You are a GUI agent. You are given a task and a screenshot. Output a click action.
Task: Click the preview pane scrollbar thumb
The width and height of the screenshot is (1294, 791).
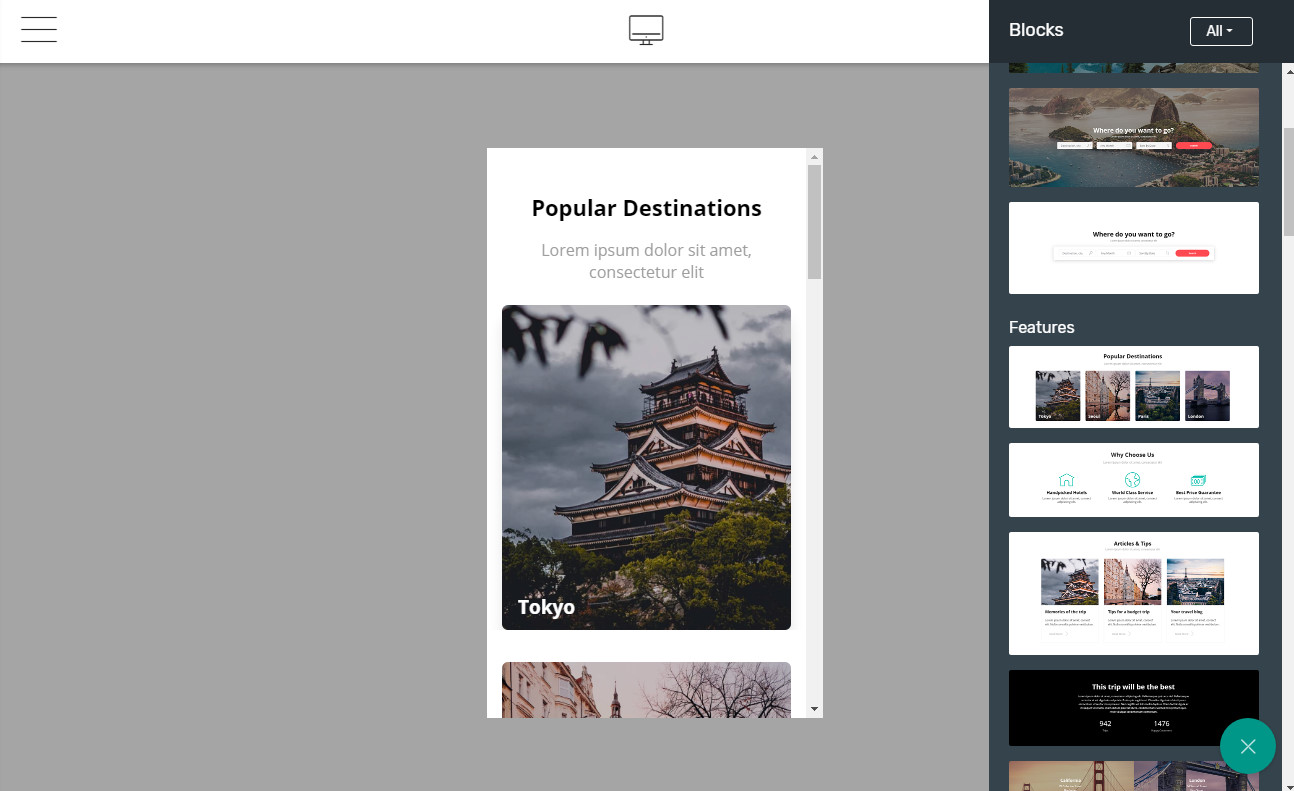pyautogui.click(x=814, y=222)
